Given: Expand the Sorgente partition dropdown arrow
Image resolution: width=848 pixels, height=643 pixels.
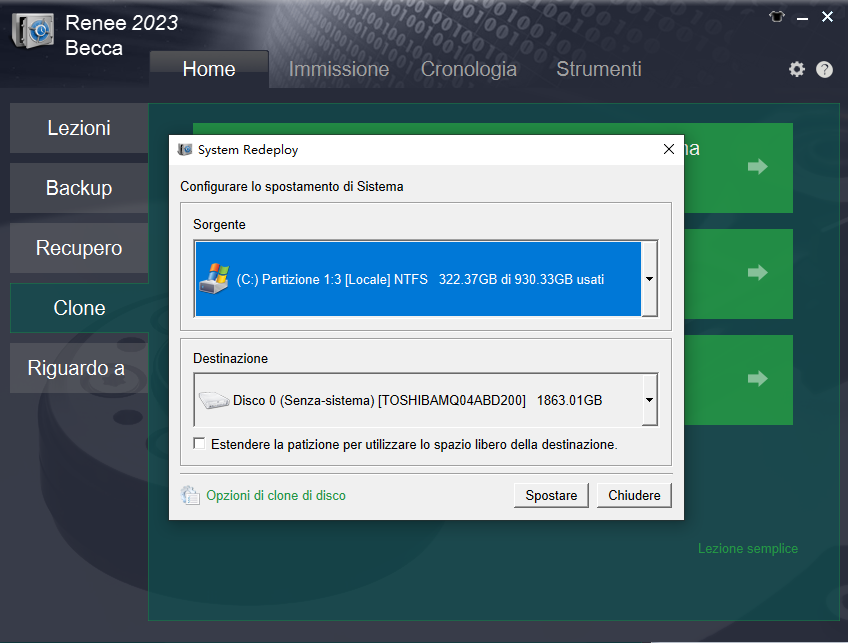Looking at the screenshot, I should pos(650,279).
